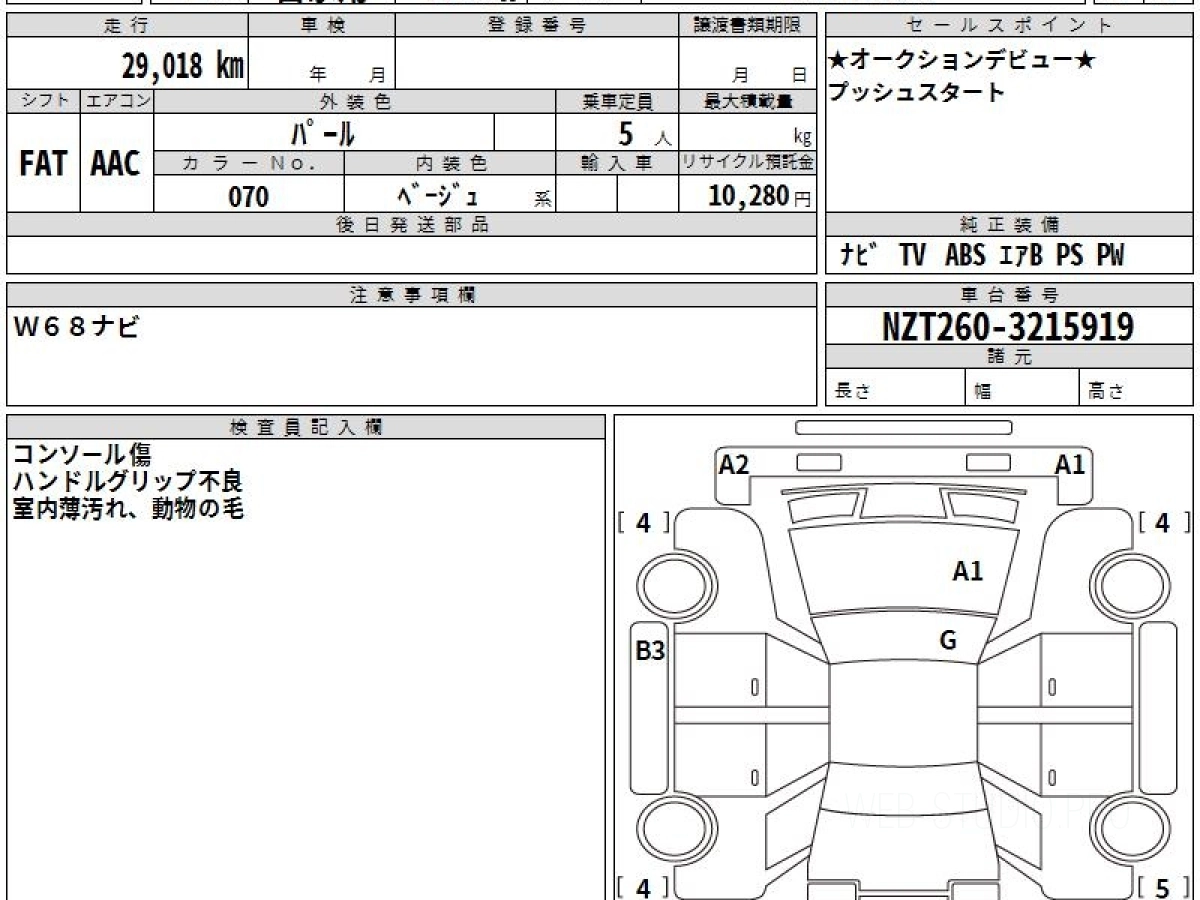
Task: Click the A1 mark on the hood
Action: tap(967, 571)
